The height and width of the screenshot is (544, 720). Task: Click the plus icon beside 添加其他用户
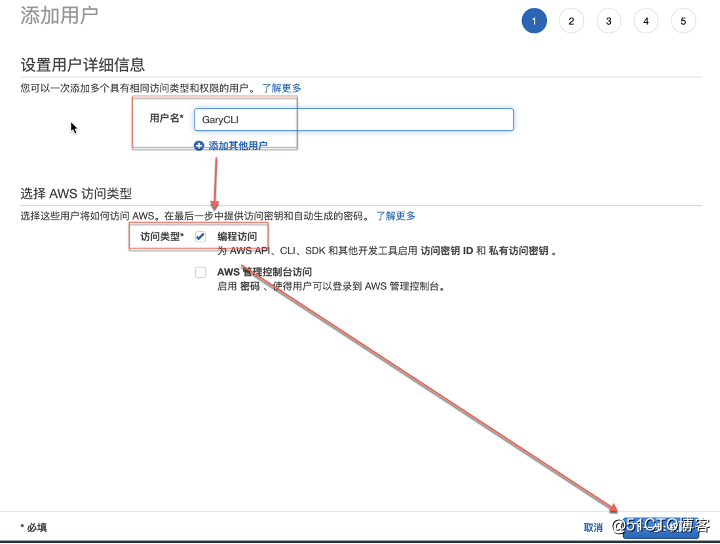pos(199,146)
